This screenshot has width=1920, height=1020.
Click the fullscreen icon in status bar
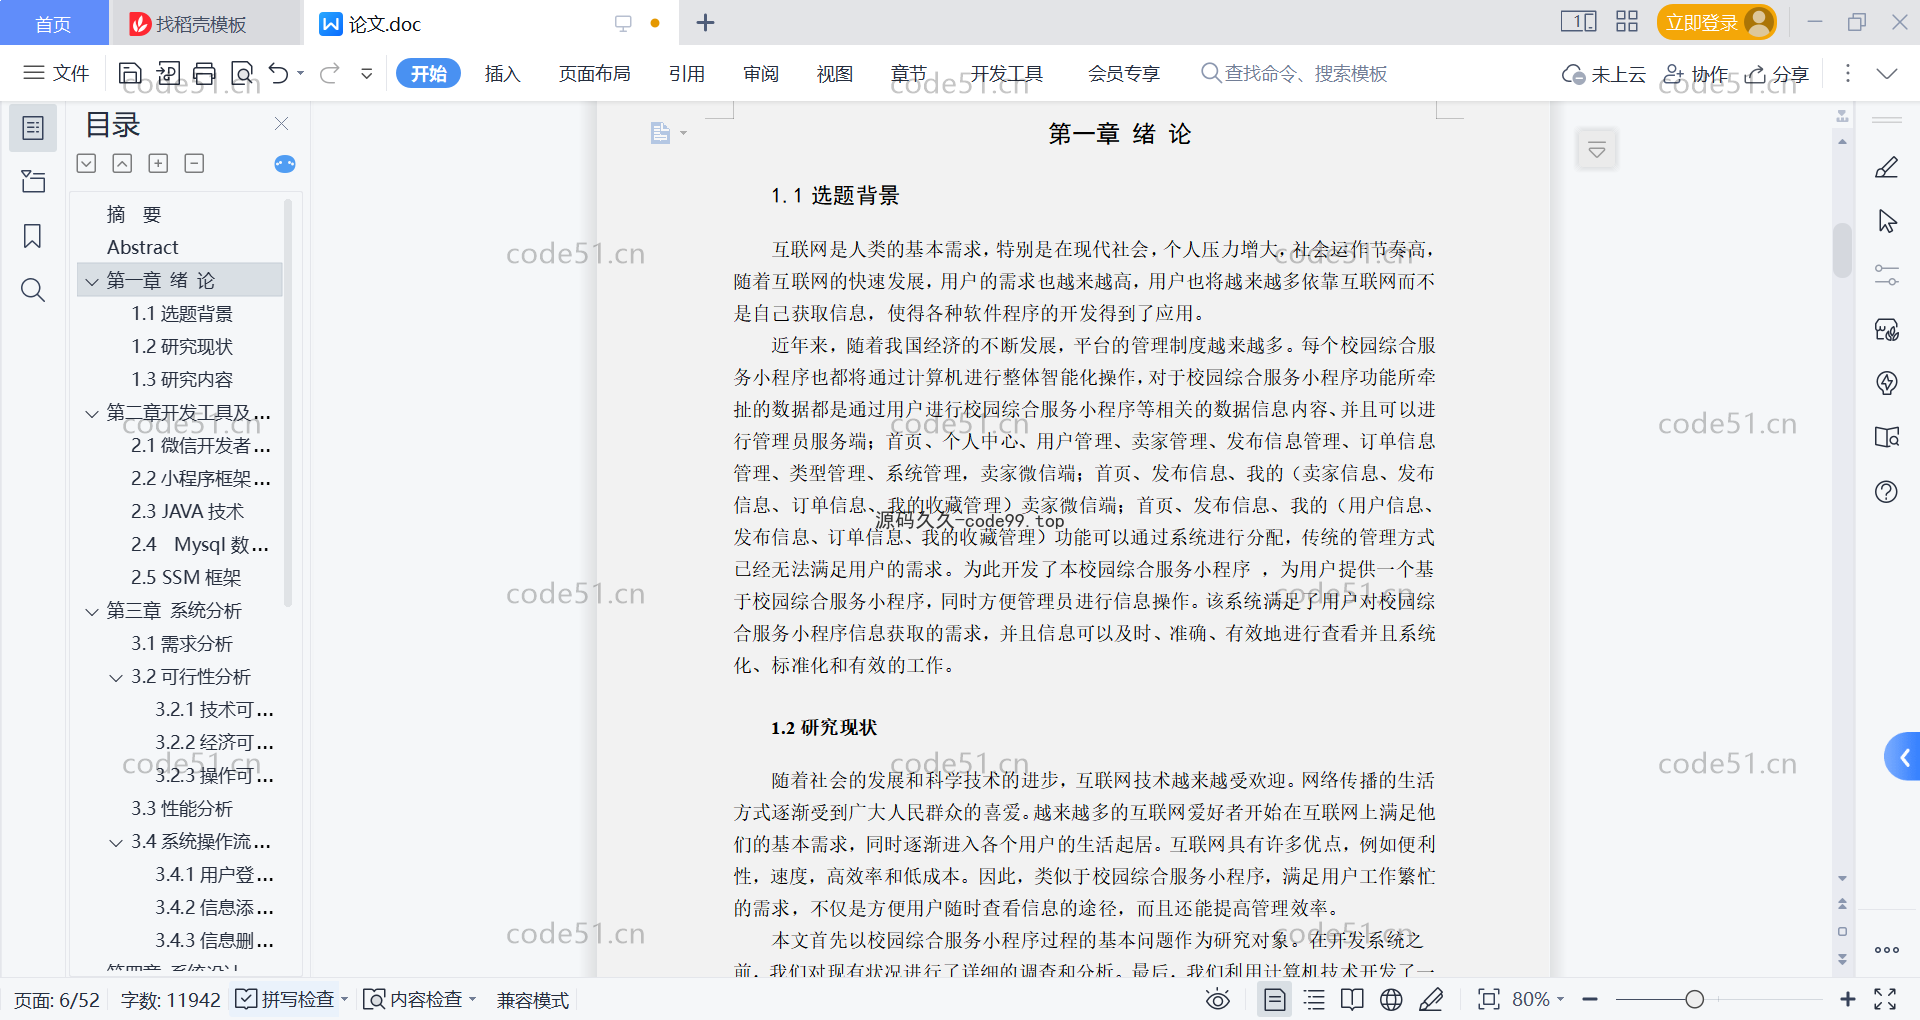1885,999
